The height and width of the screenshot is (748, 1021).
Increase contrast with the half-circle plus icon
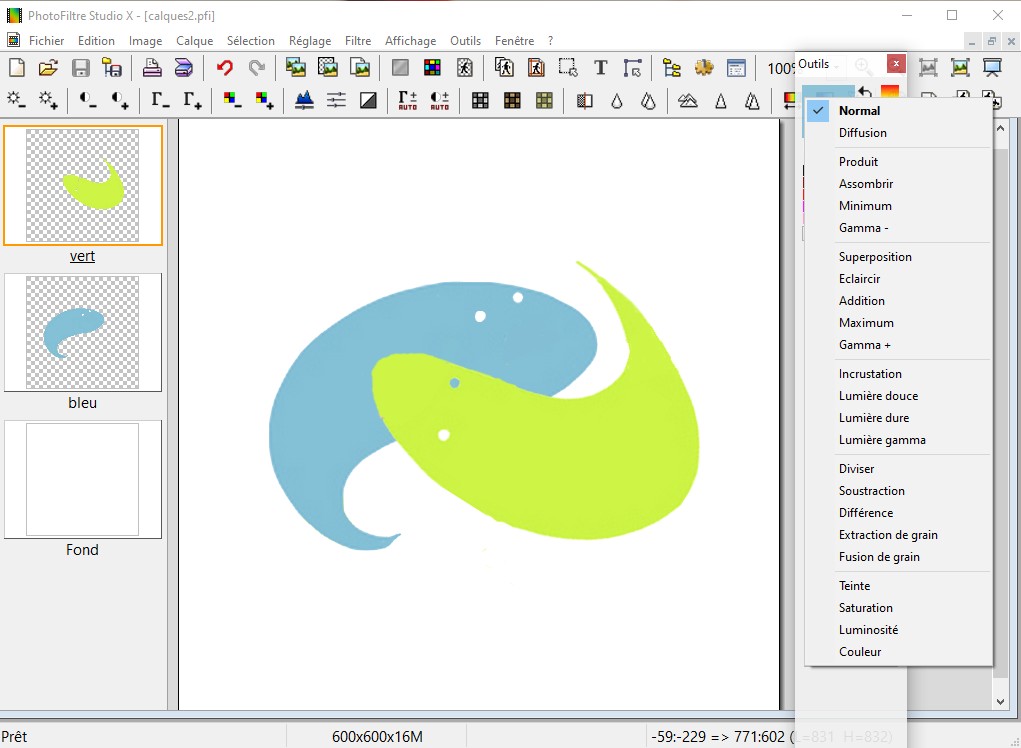(120, 100)
